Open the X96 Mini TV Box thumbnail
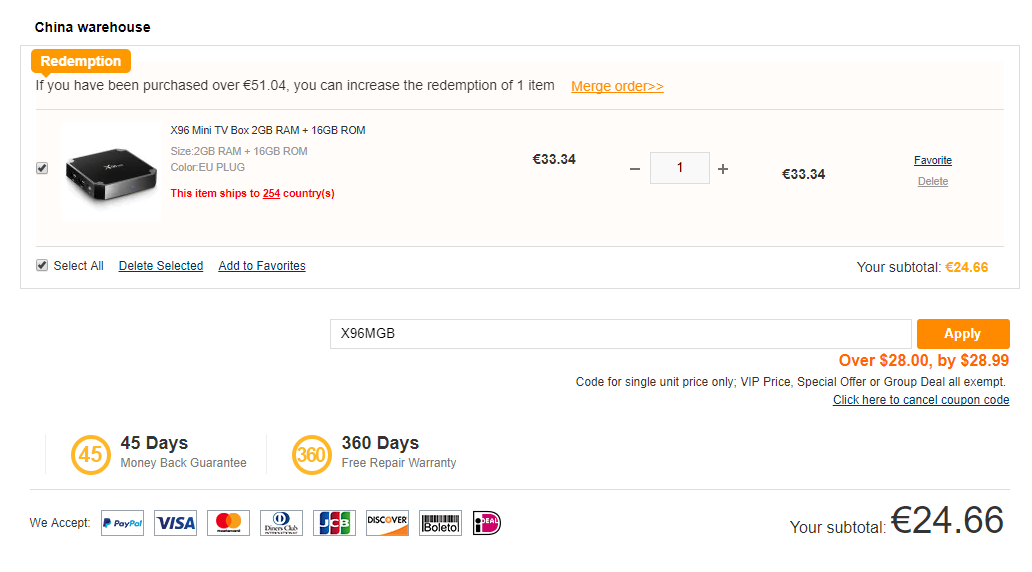The width and height of the screenshot is (1032, 572). coord(111,172)
